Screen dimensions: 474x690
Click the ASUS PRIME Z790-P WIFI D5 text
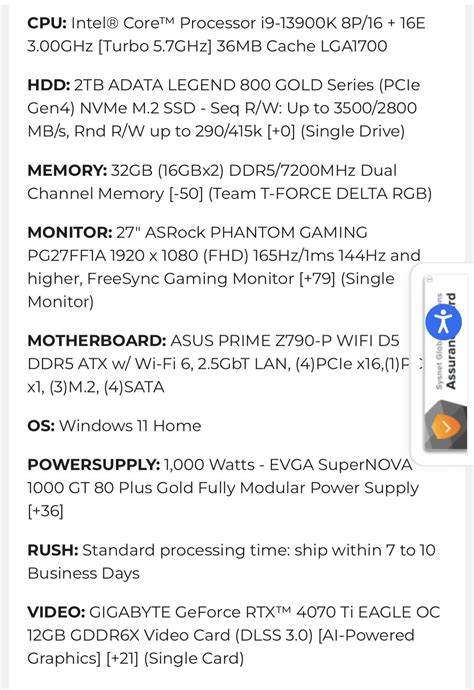click(285, 341)
